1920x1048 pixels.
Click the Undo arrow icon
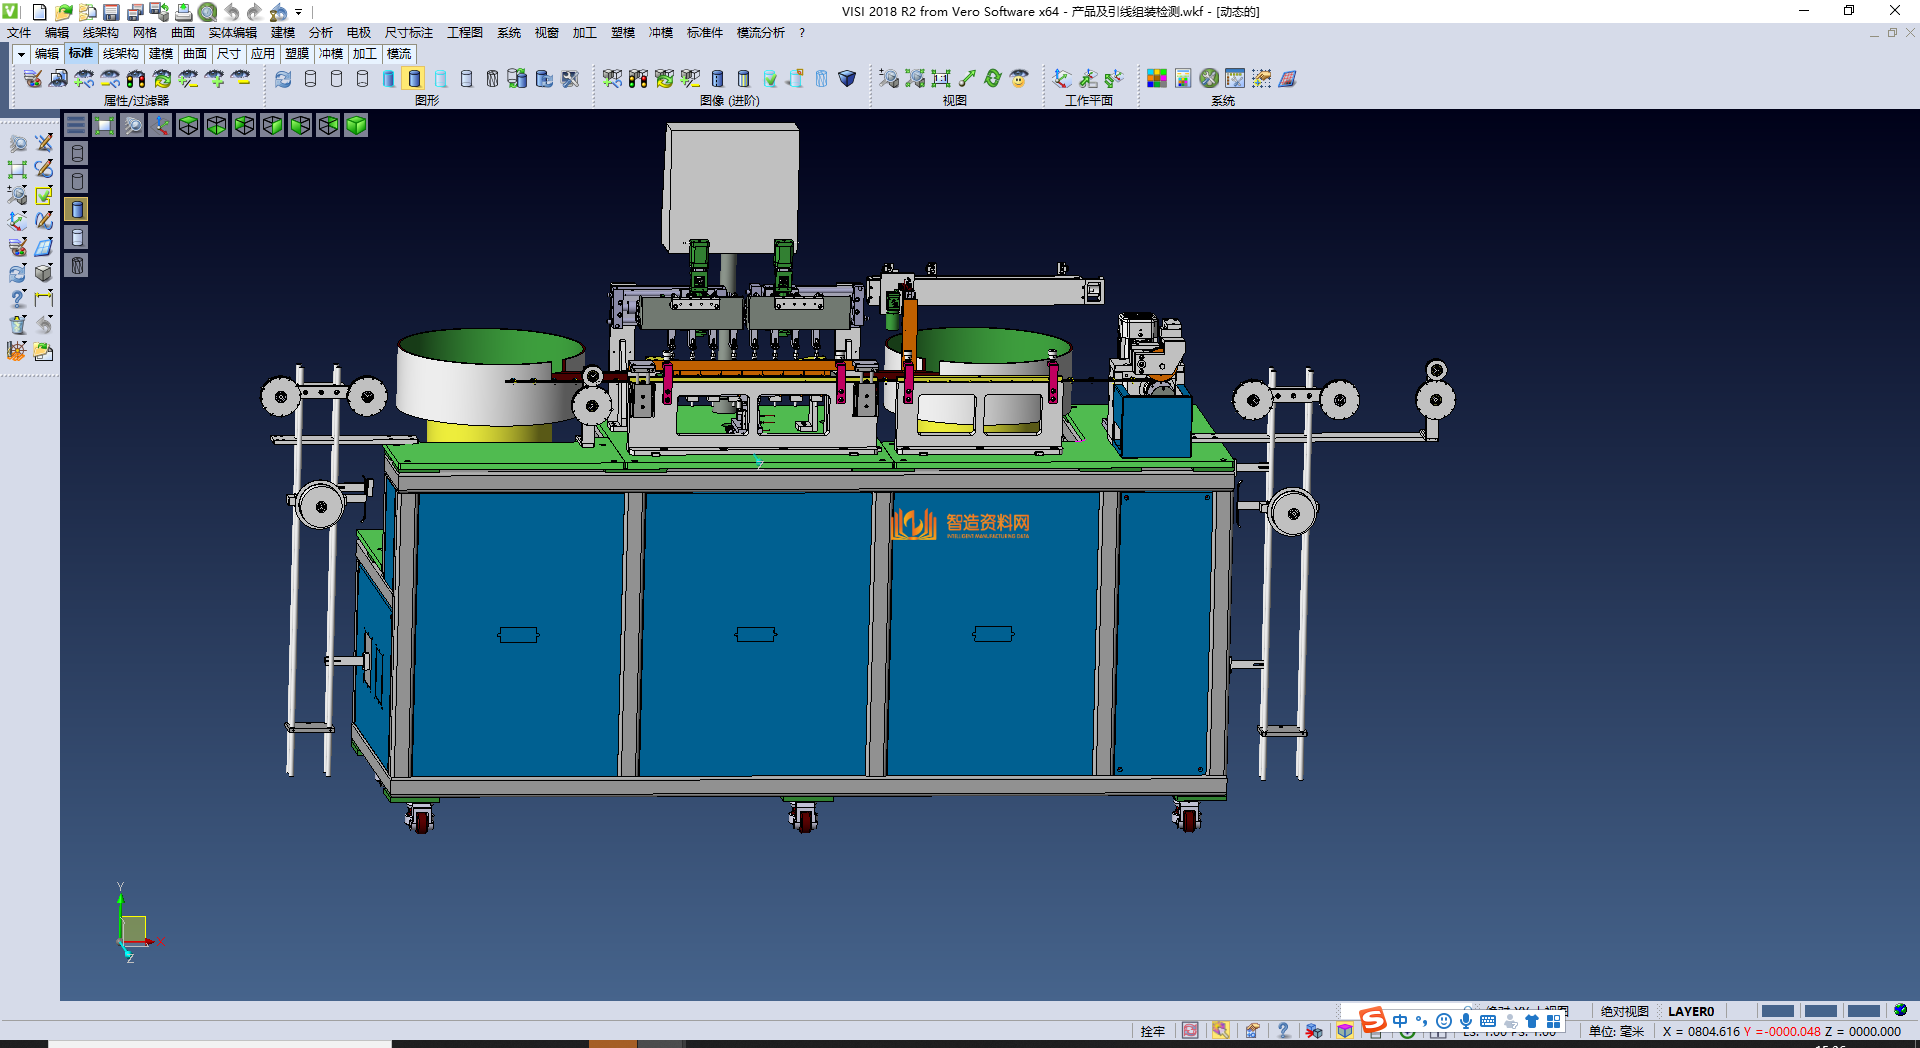point(232,12)
